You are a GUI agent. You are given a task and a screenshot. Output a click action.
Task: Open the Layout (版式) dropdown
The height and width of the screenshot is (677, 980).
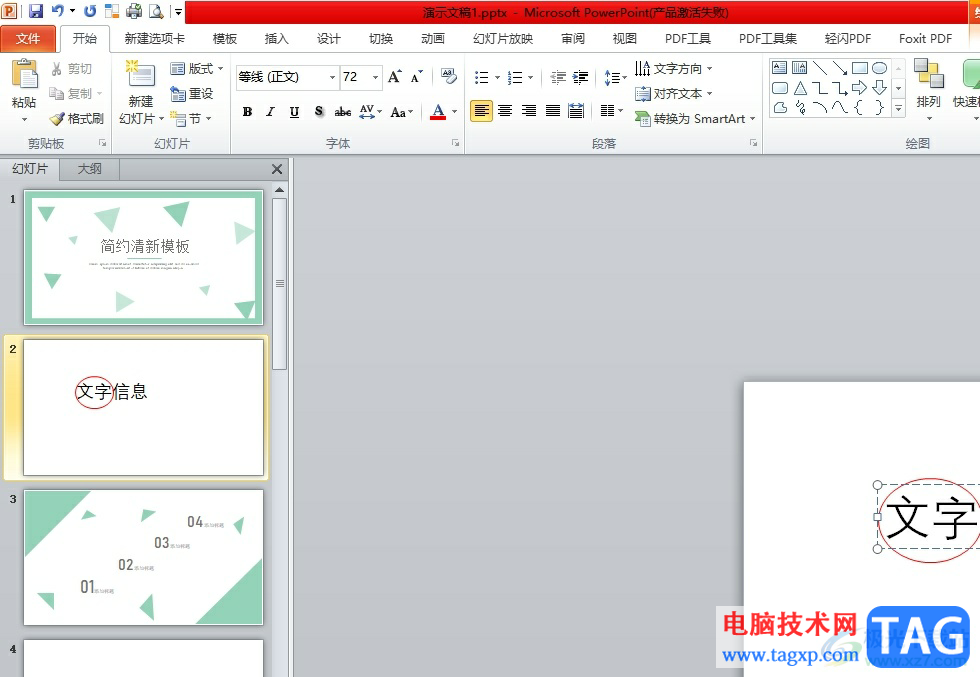tap(196, 69)
